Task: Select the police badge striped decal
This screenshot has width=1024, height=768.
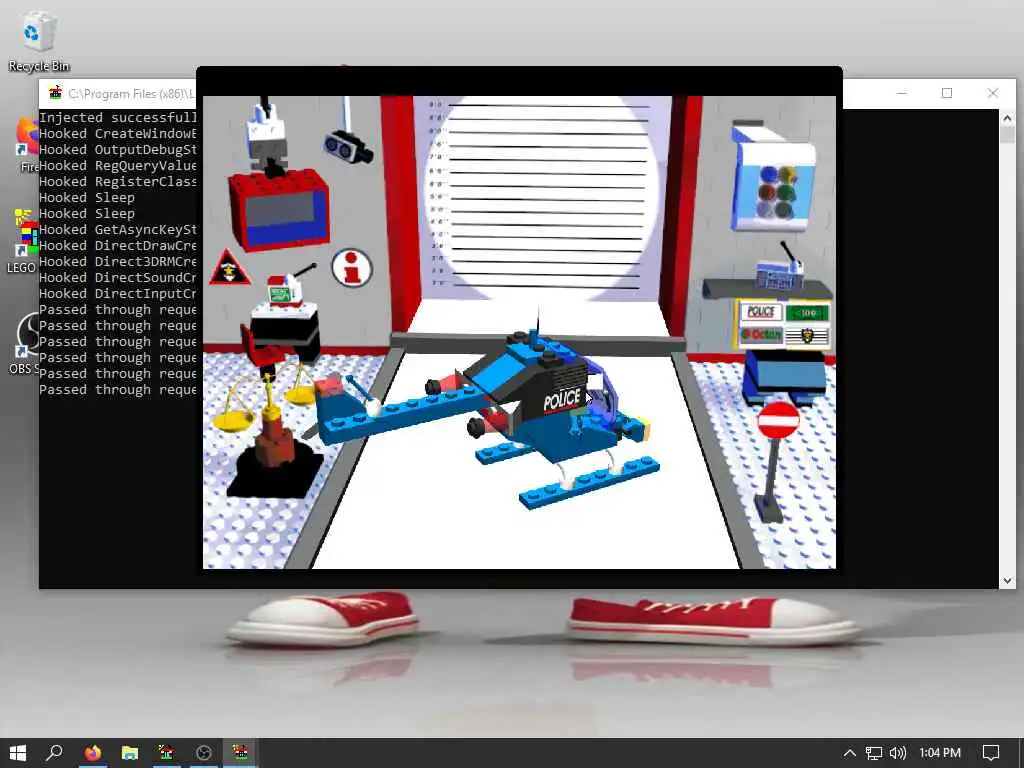Action: pos(807,336)
